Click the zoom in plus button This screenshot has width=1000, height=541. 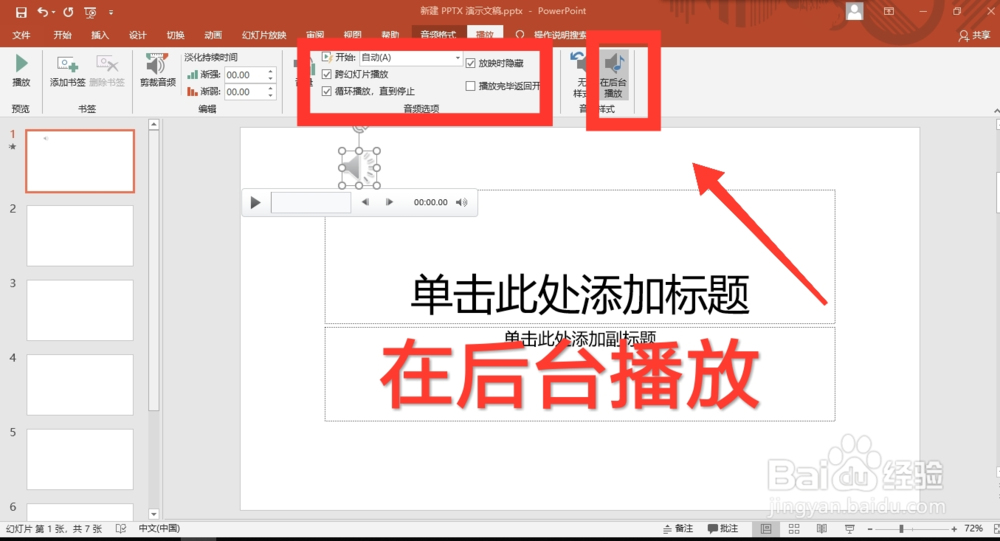point(954,529)
